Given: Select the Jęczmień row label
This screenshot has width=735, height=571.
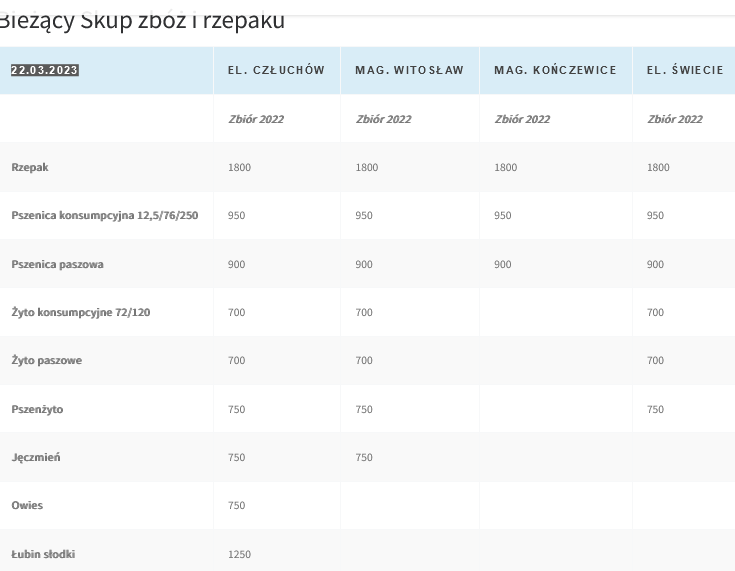Looking at the screenshot, I should click(x=36, y=457).
